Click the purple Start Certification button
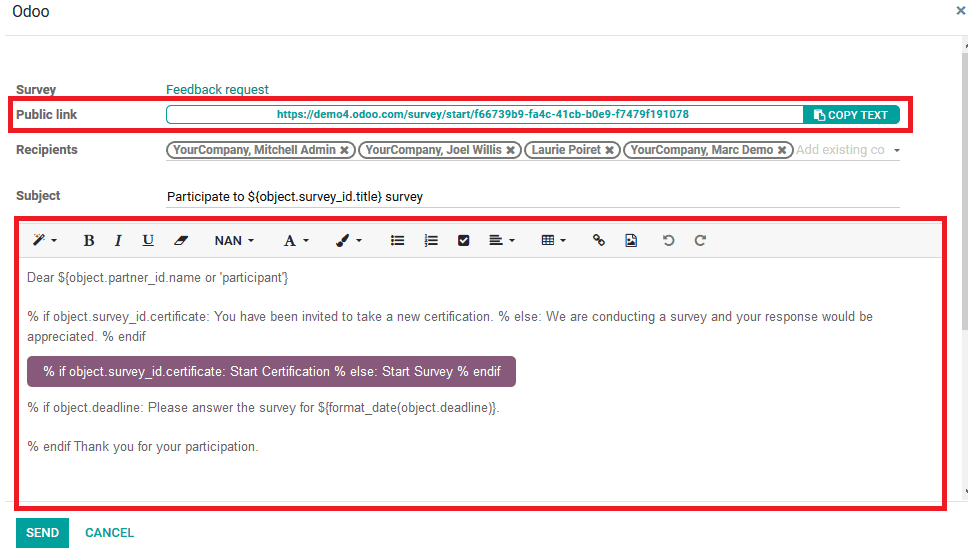This screenshot has width=973, height=559. click(x=271, y=372)
